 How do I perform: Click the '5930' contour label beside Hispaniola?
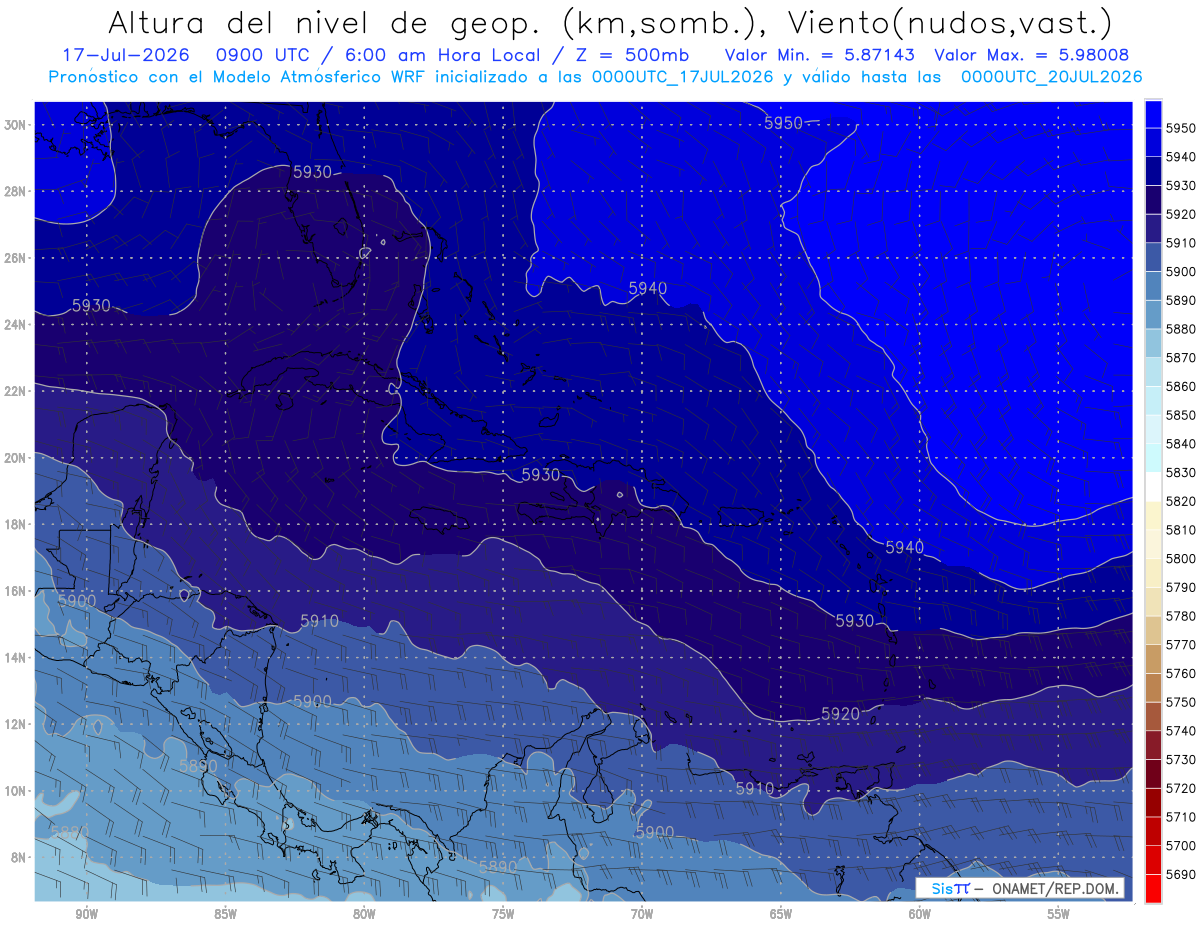point(541,475)
